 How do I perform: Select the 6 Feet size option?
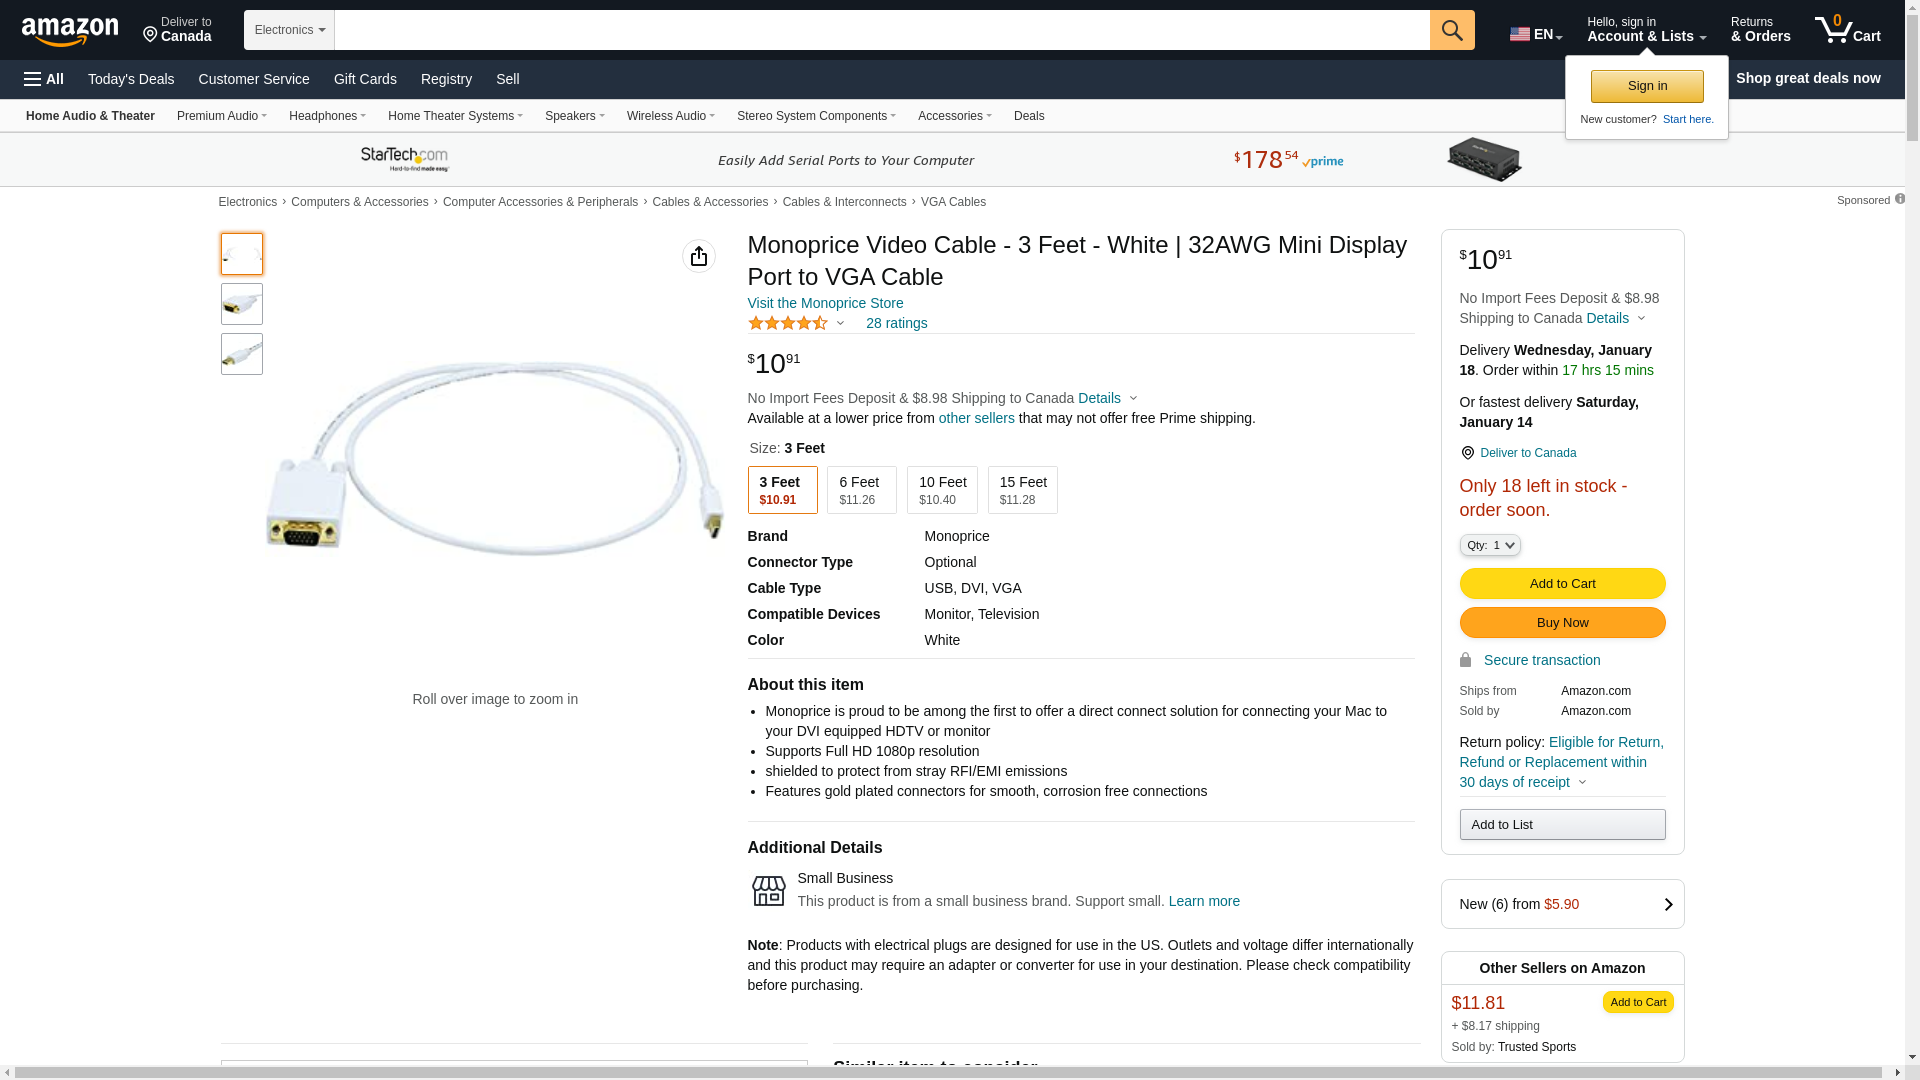861,490
